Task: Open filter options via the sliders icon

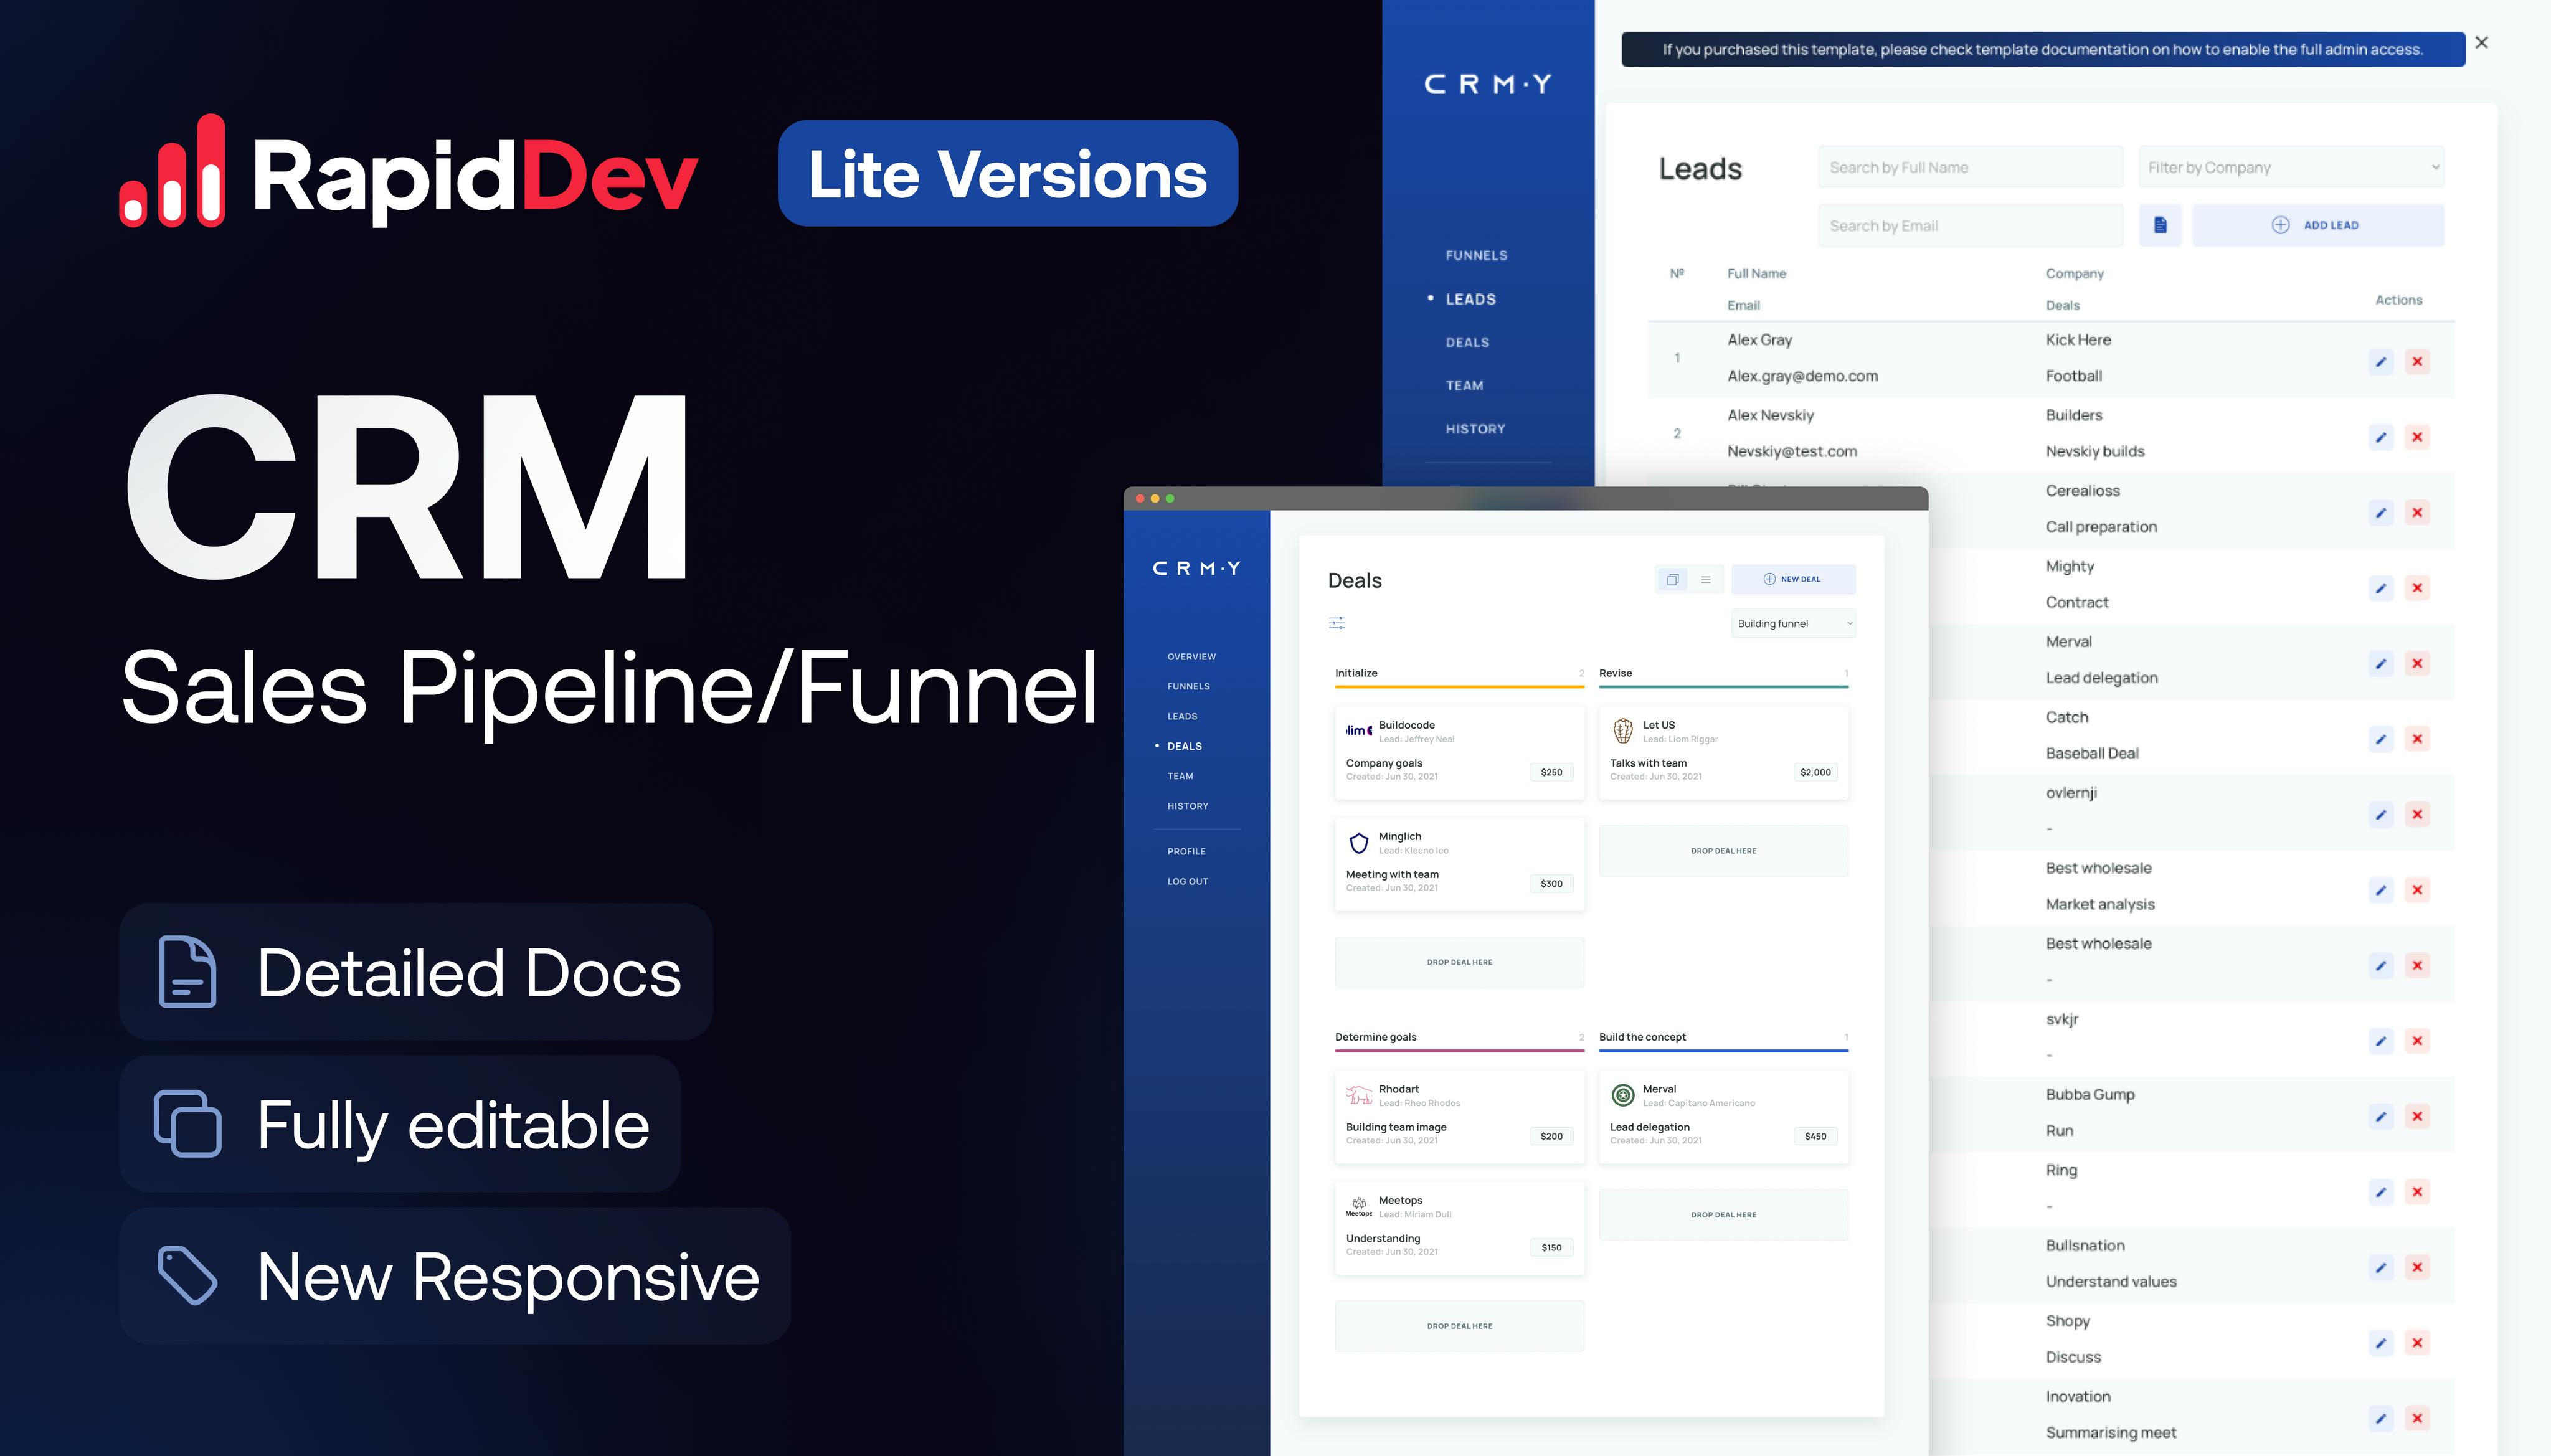Action: (1338, 623)
